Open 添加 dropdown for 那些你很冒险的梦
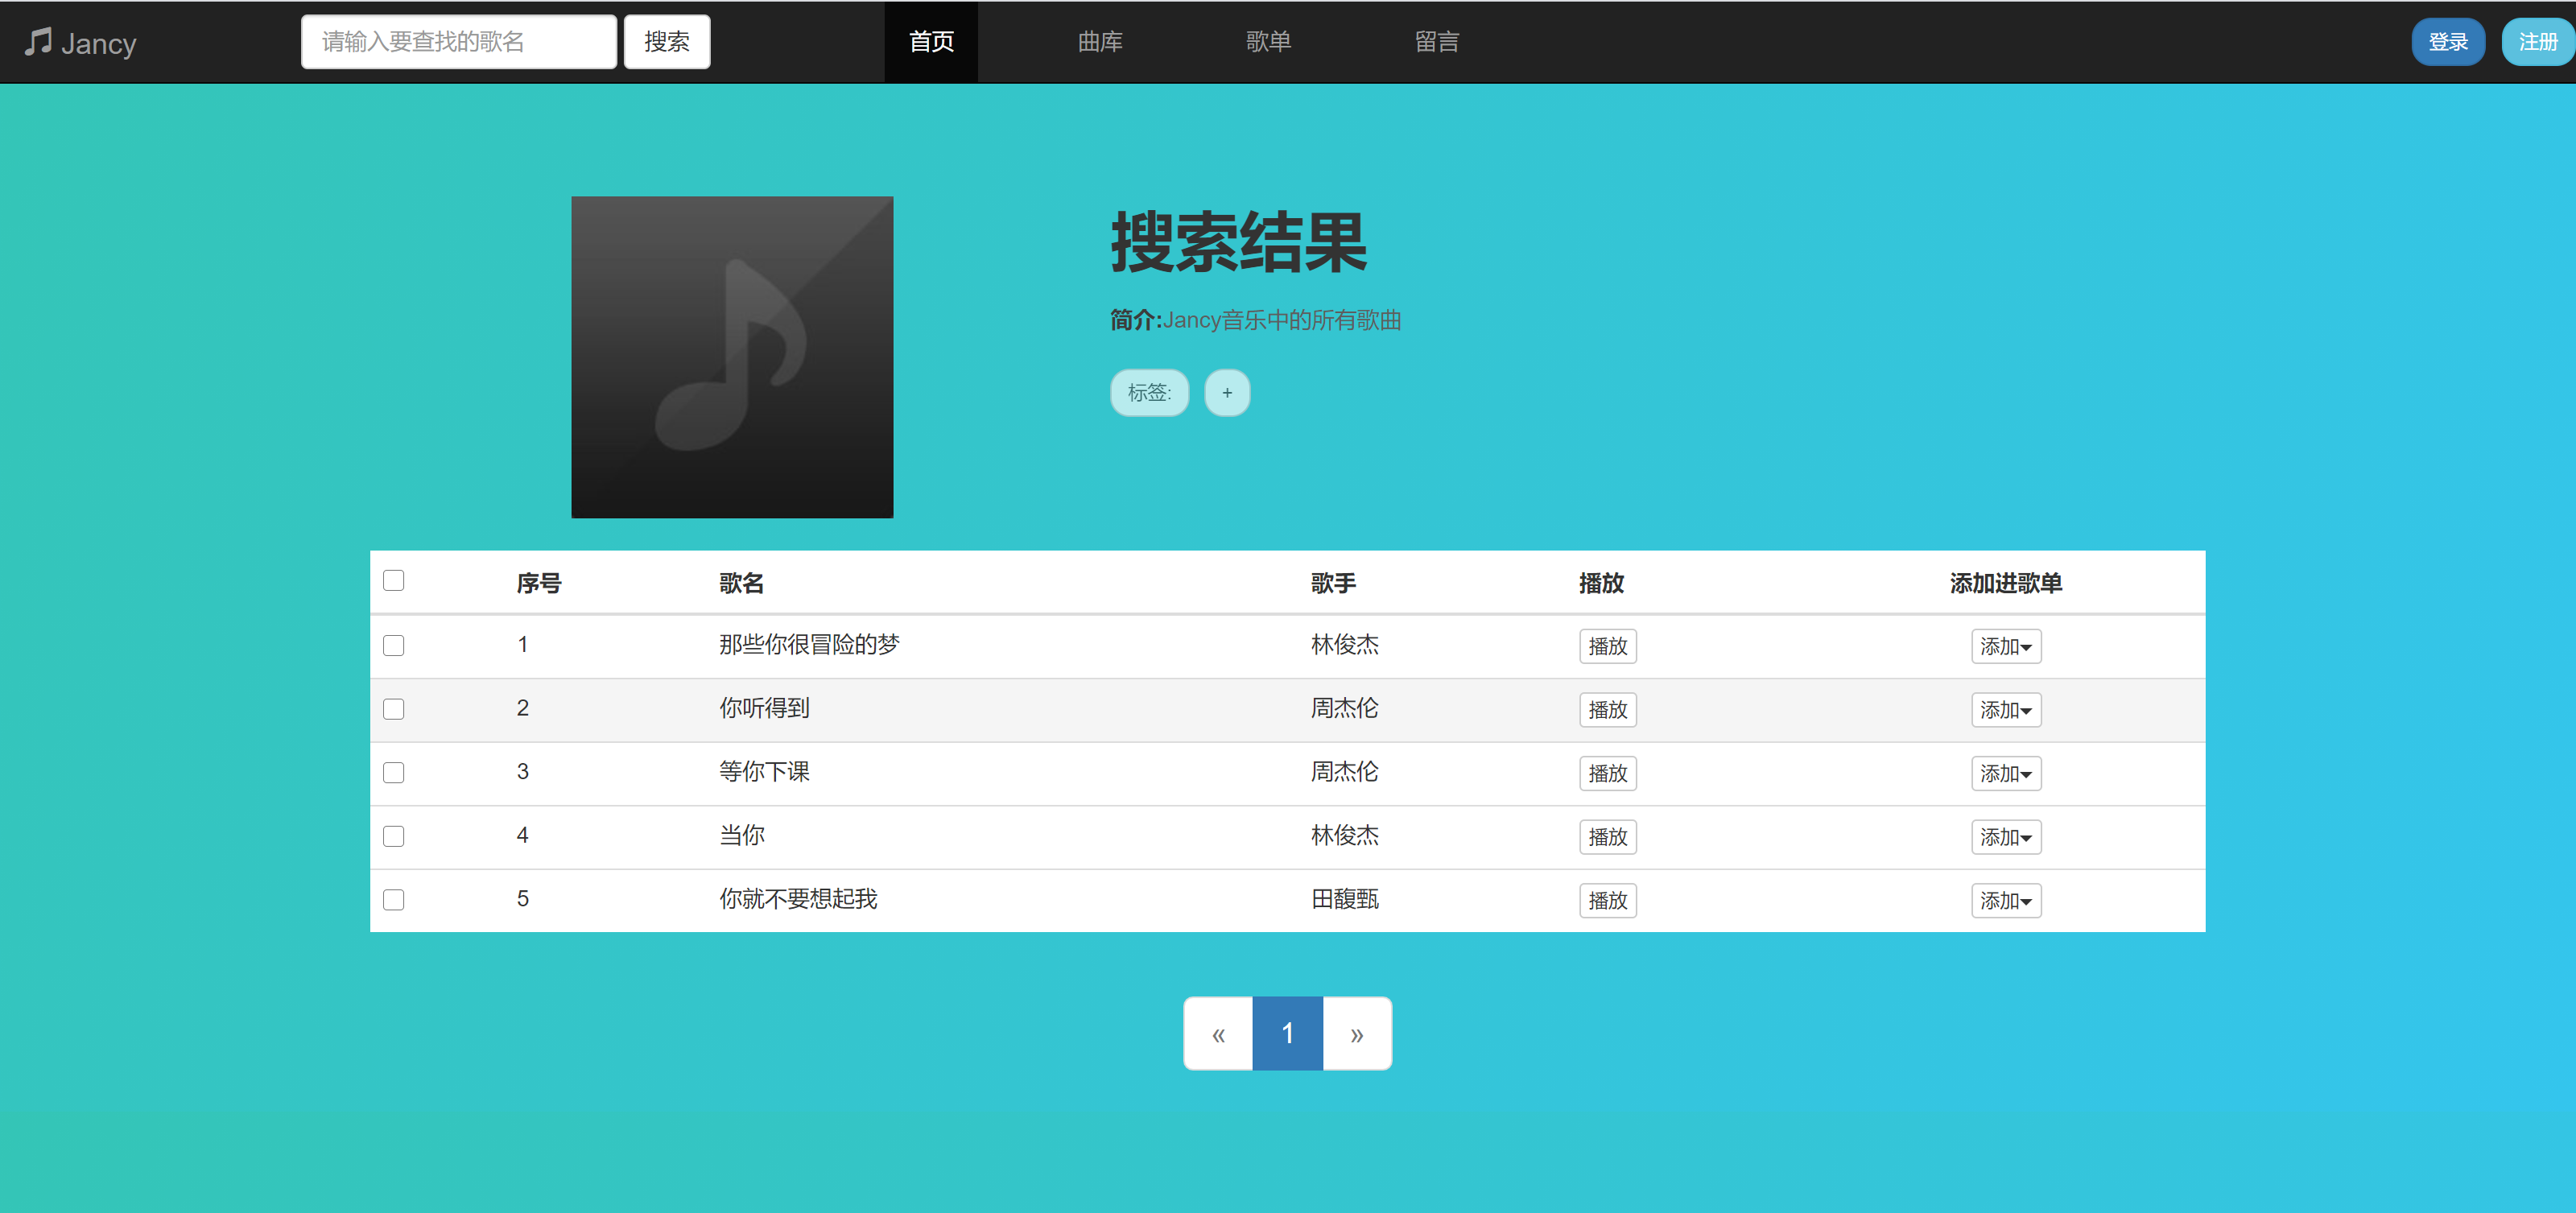 [x=2005, y=646]
